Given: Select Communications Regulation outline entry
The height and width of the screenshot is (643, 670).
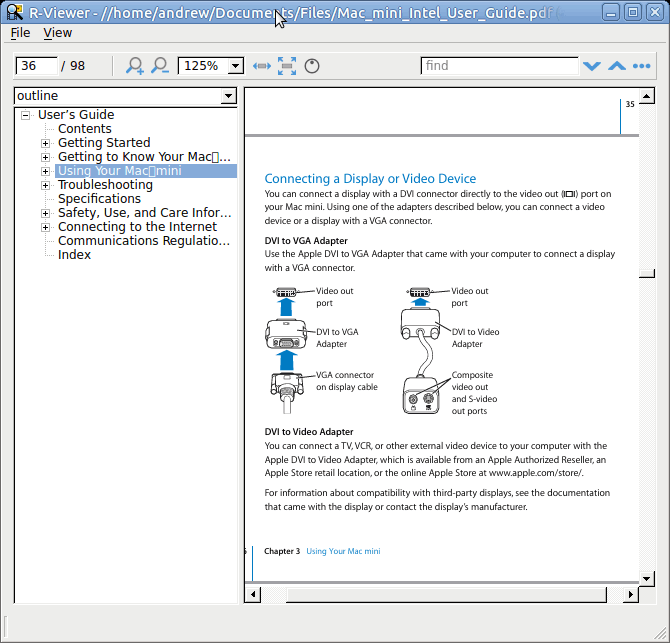Looking at the screenshot, I should pyautogui.click(x=144, y=241).
